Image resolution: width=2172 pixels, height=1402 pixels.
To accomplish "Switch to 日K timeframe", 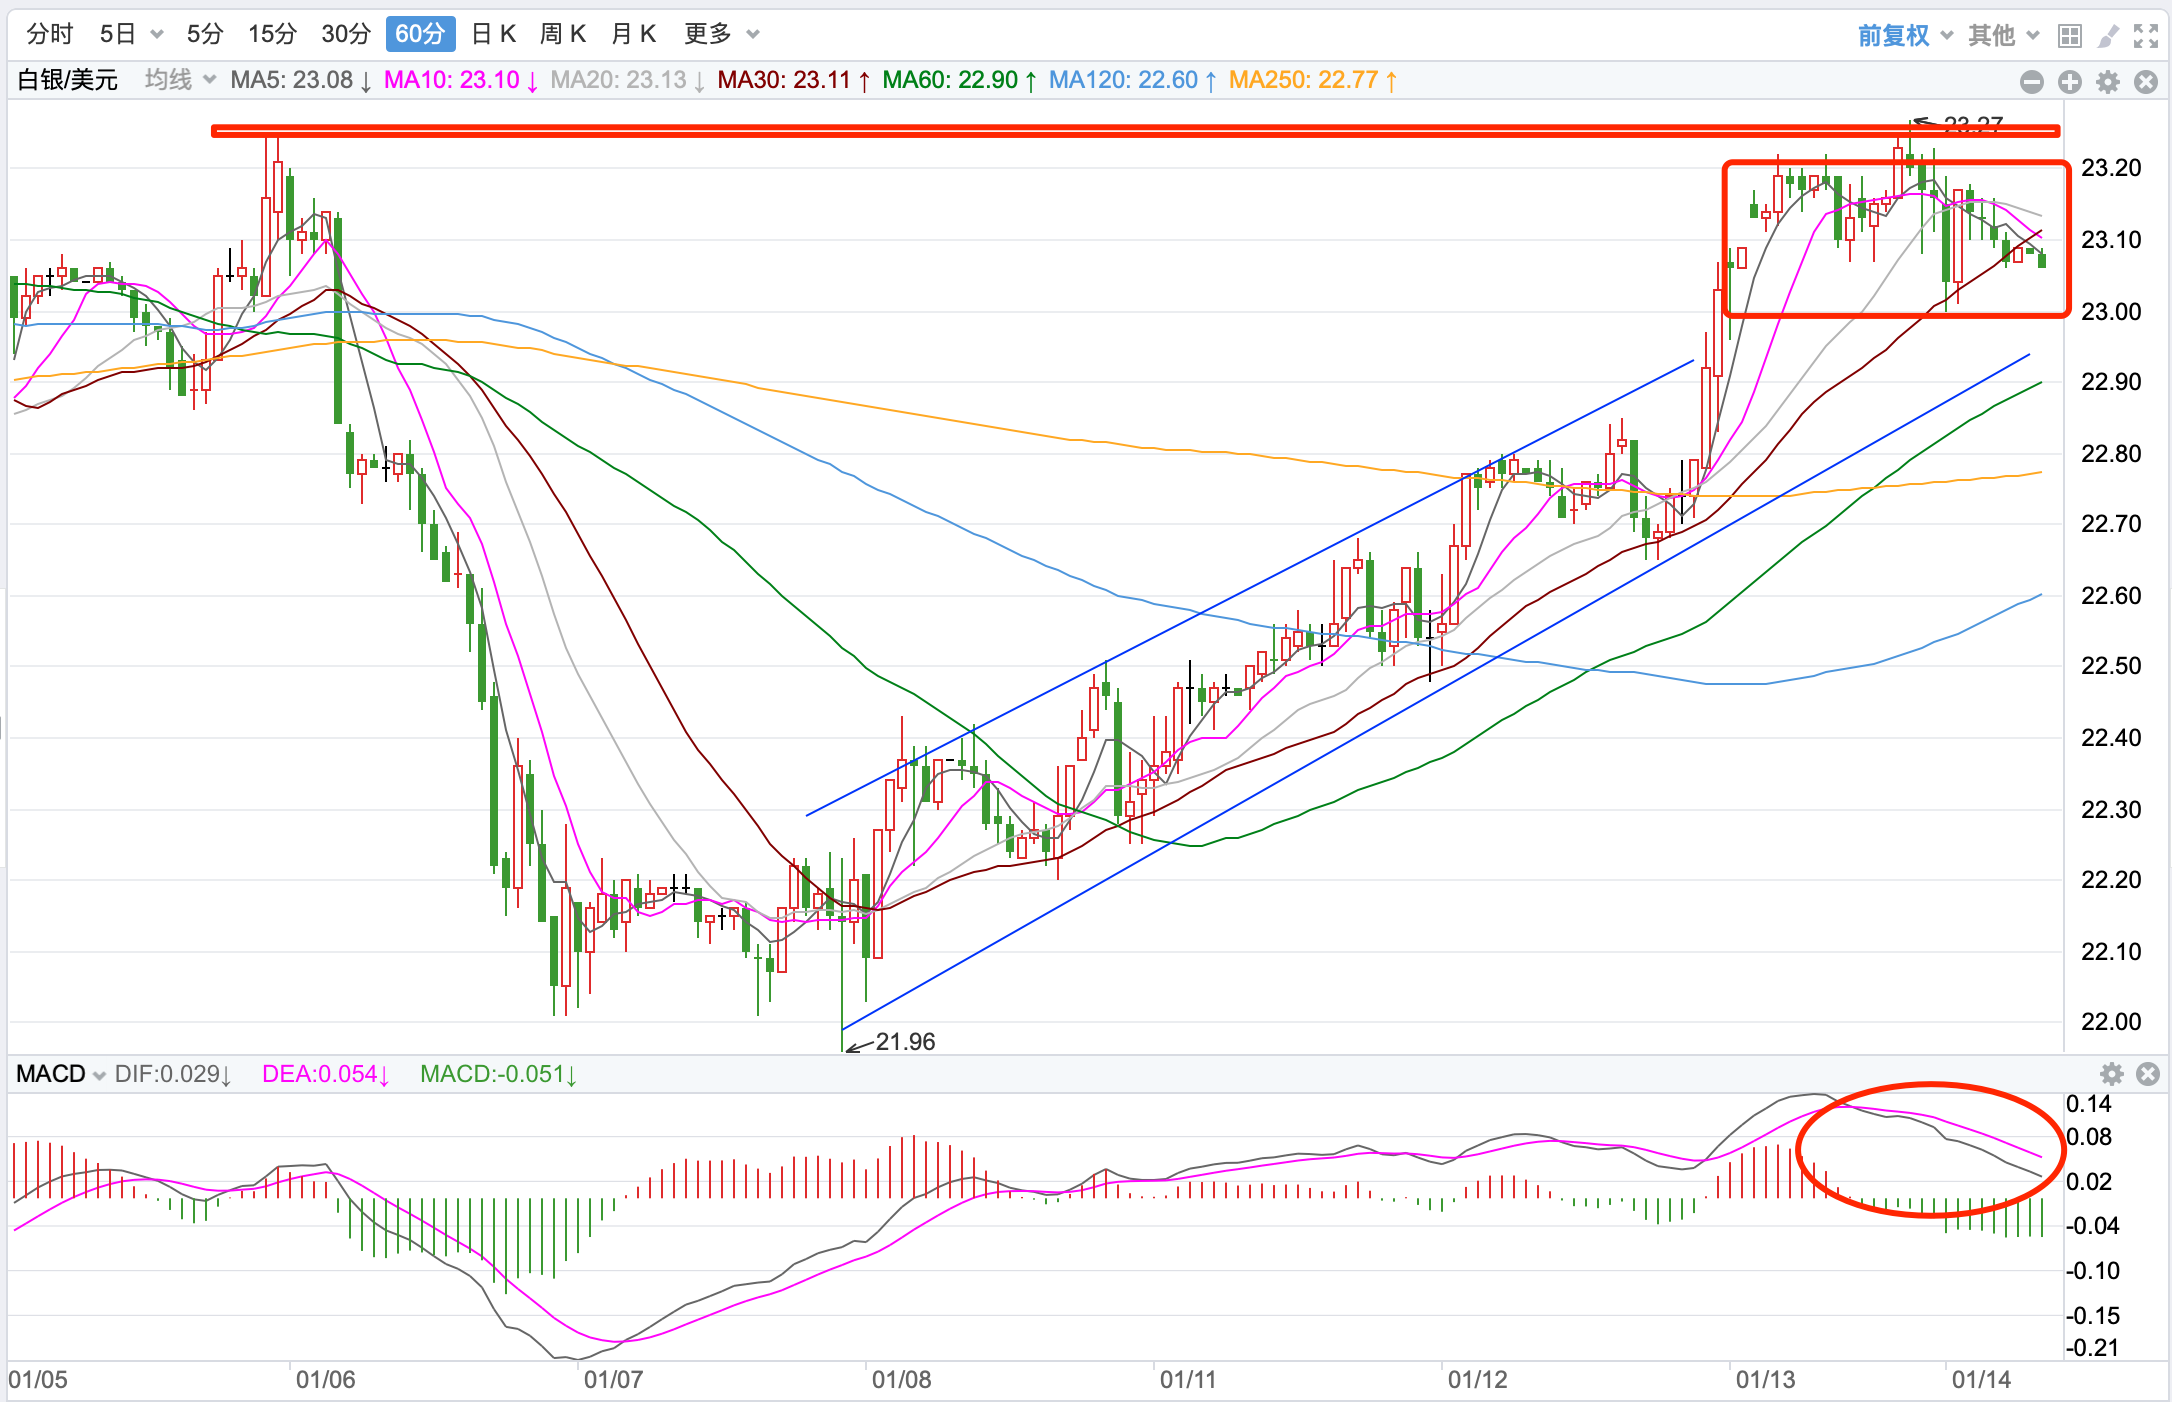I will click(x=493, y=34).
